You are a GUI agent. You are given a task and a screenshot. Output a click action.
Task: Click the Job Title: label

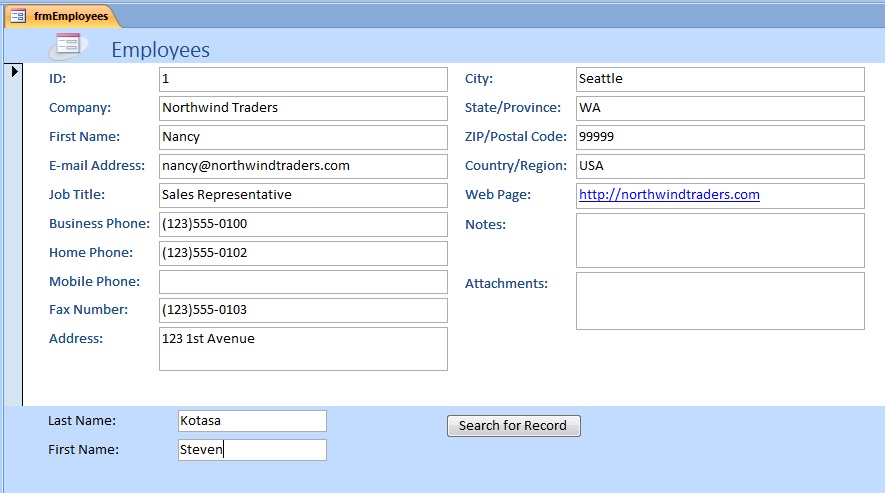[x=77, y=194]
